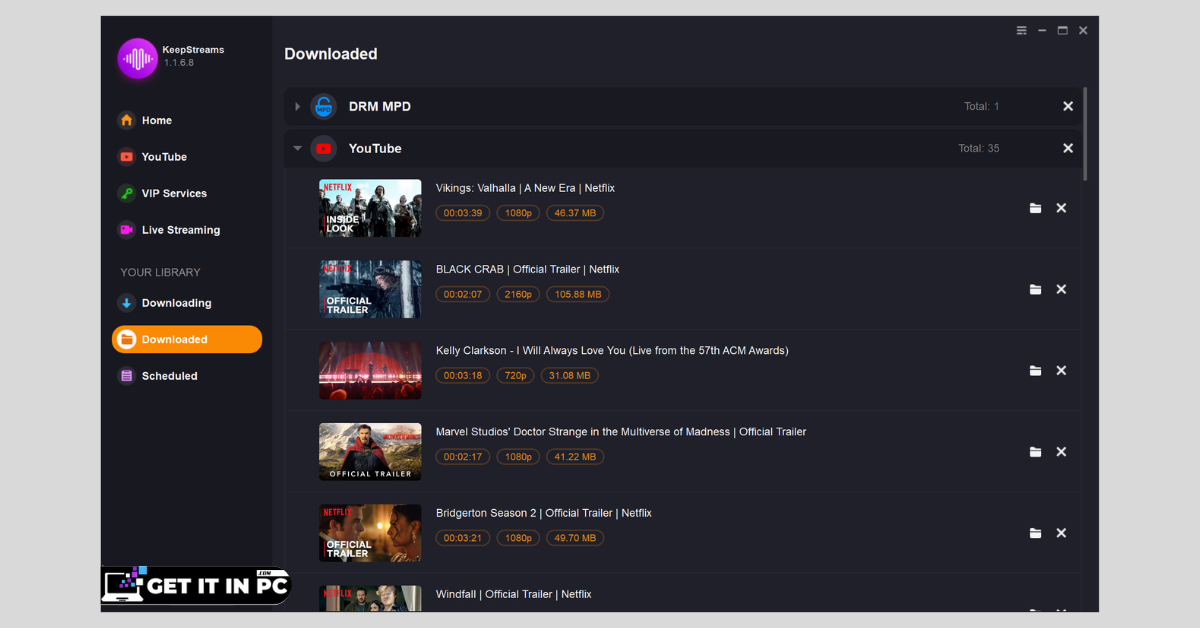Select the Downloaded library tab
Image resolution: width=1200 pixels, height=628 pixels.
187,339
